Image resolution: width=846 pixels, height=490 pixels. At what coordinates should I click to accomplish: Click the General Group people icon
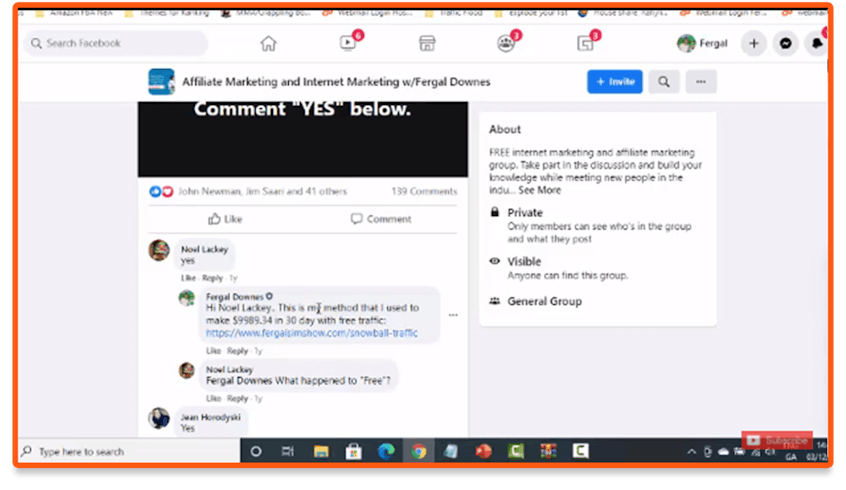494,301
